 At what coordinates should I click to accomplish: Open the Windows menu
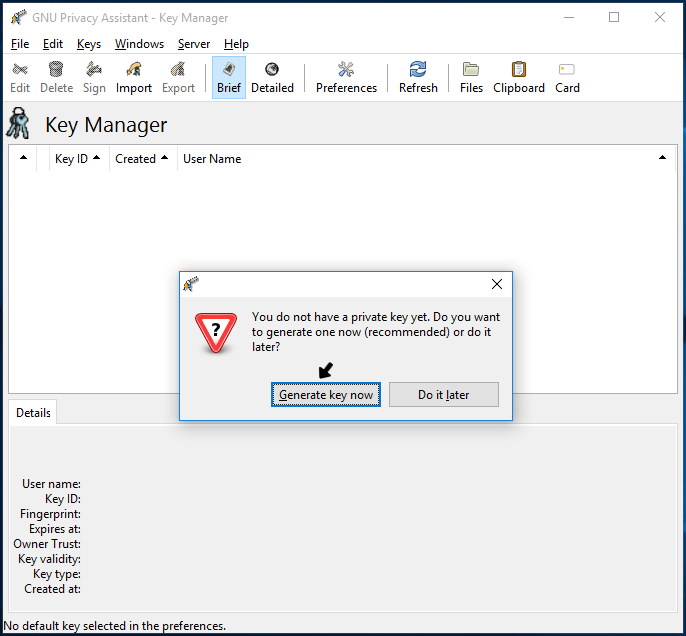pyautogui.click(x=139, y=44)
